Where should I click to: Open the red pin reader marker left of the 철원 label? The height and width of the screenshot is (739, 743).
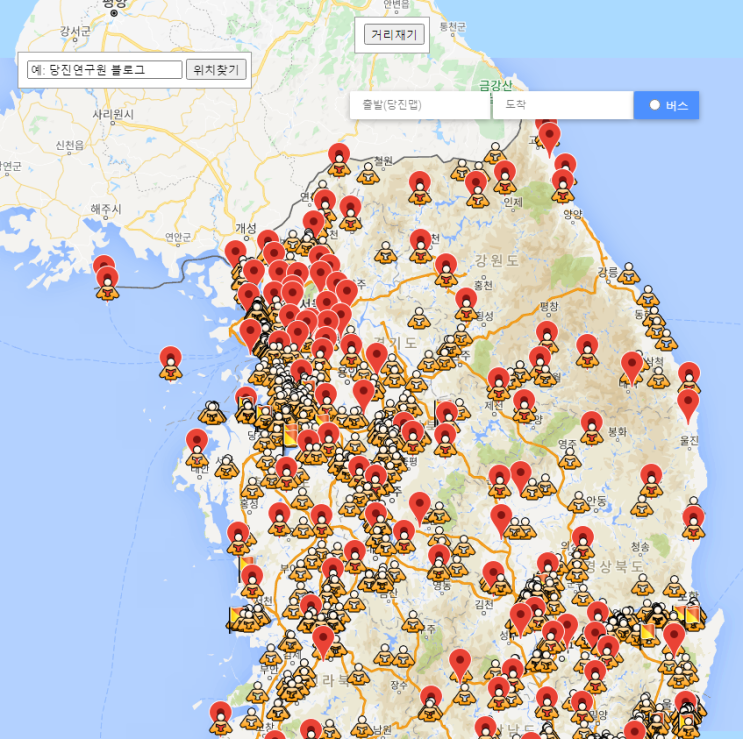[x=339, y=160]
